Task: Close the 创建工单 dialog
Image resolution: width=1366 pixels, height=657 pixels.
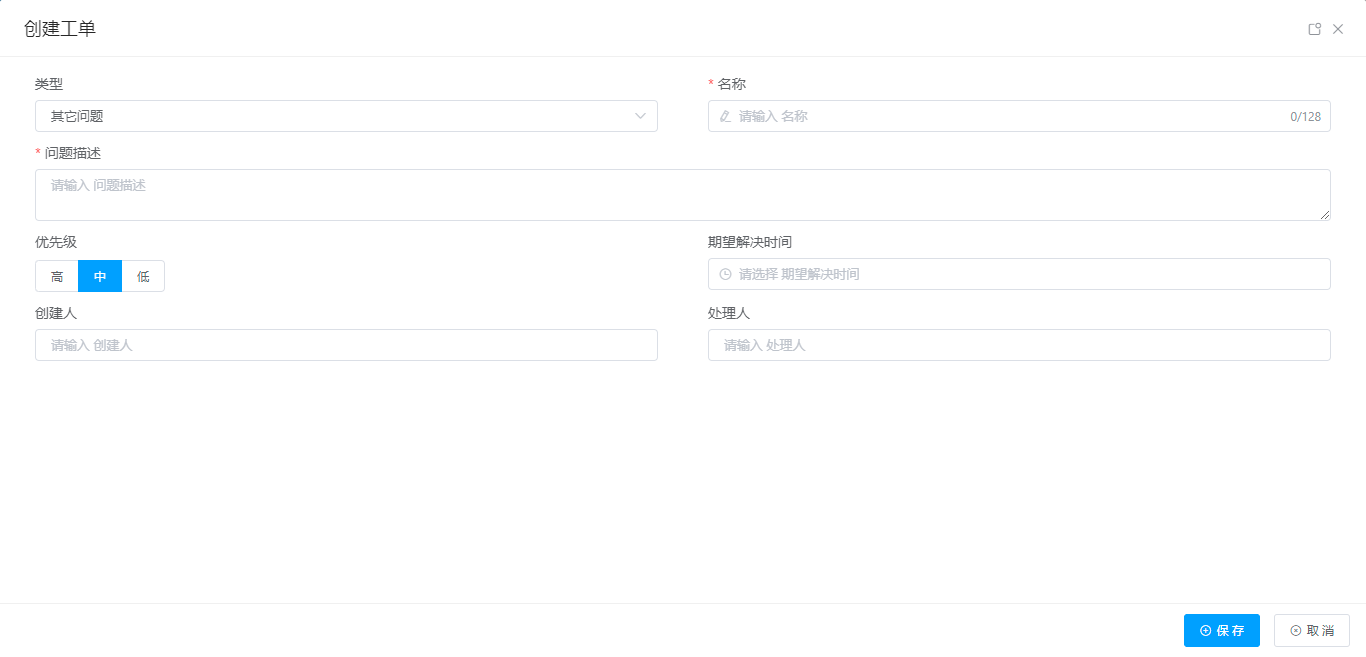Action: [1338, 29]
